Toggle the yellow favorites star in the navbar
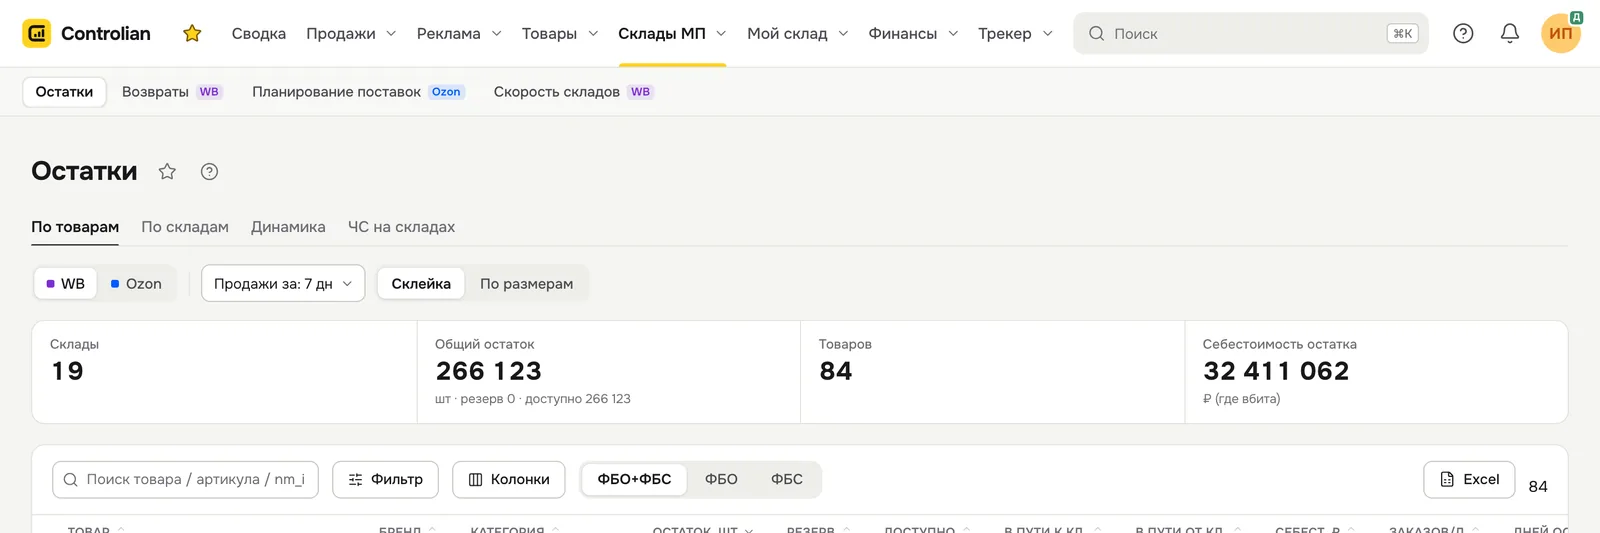The image size is (1600, 533). coord(192,33)
